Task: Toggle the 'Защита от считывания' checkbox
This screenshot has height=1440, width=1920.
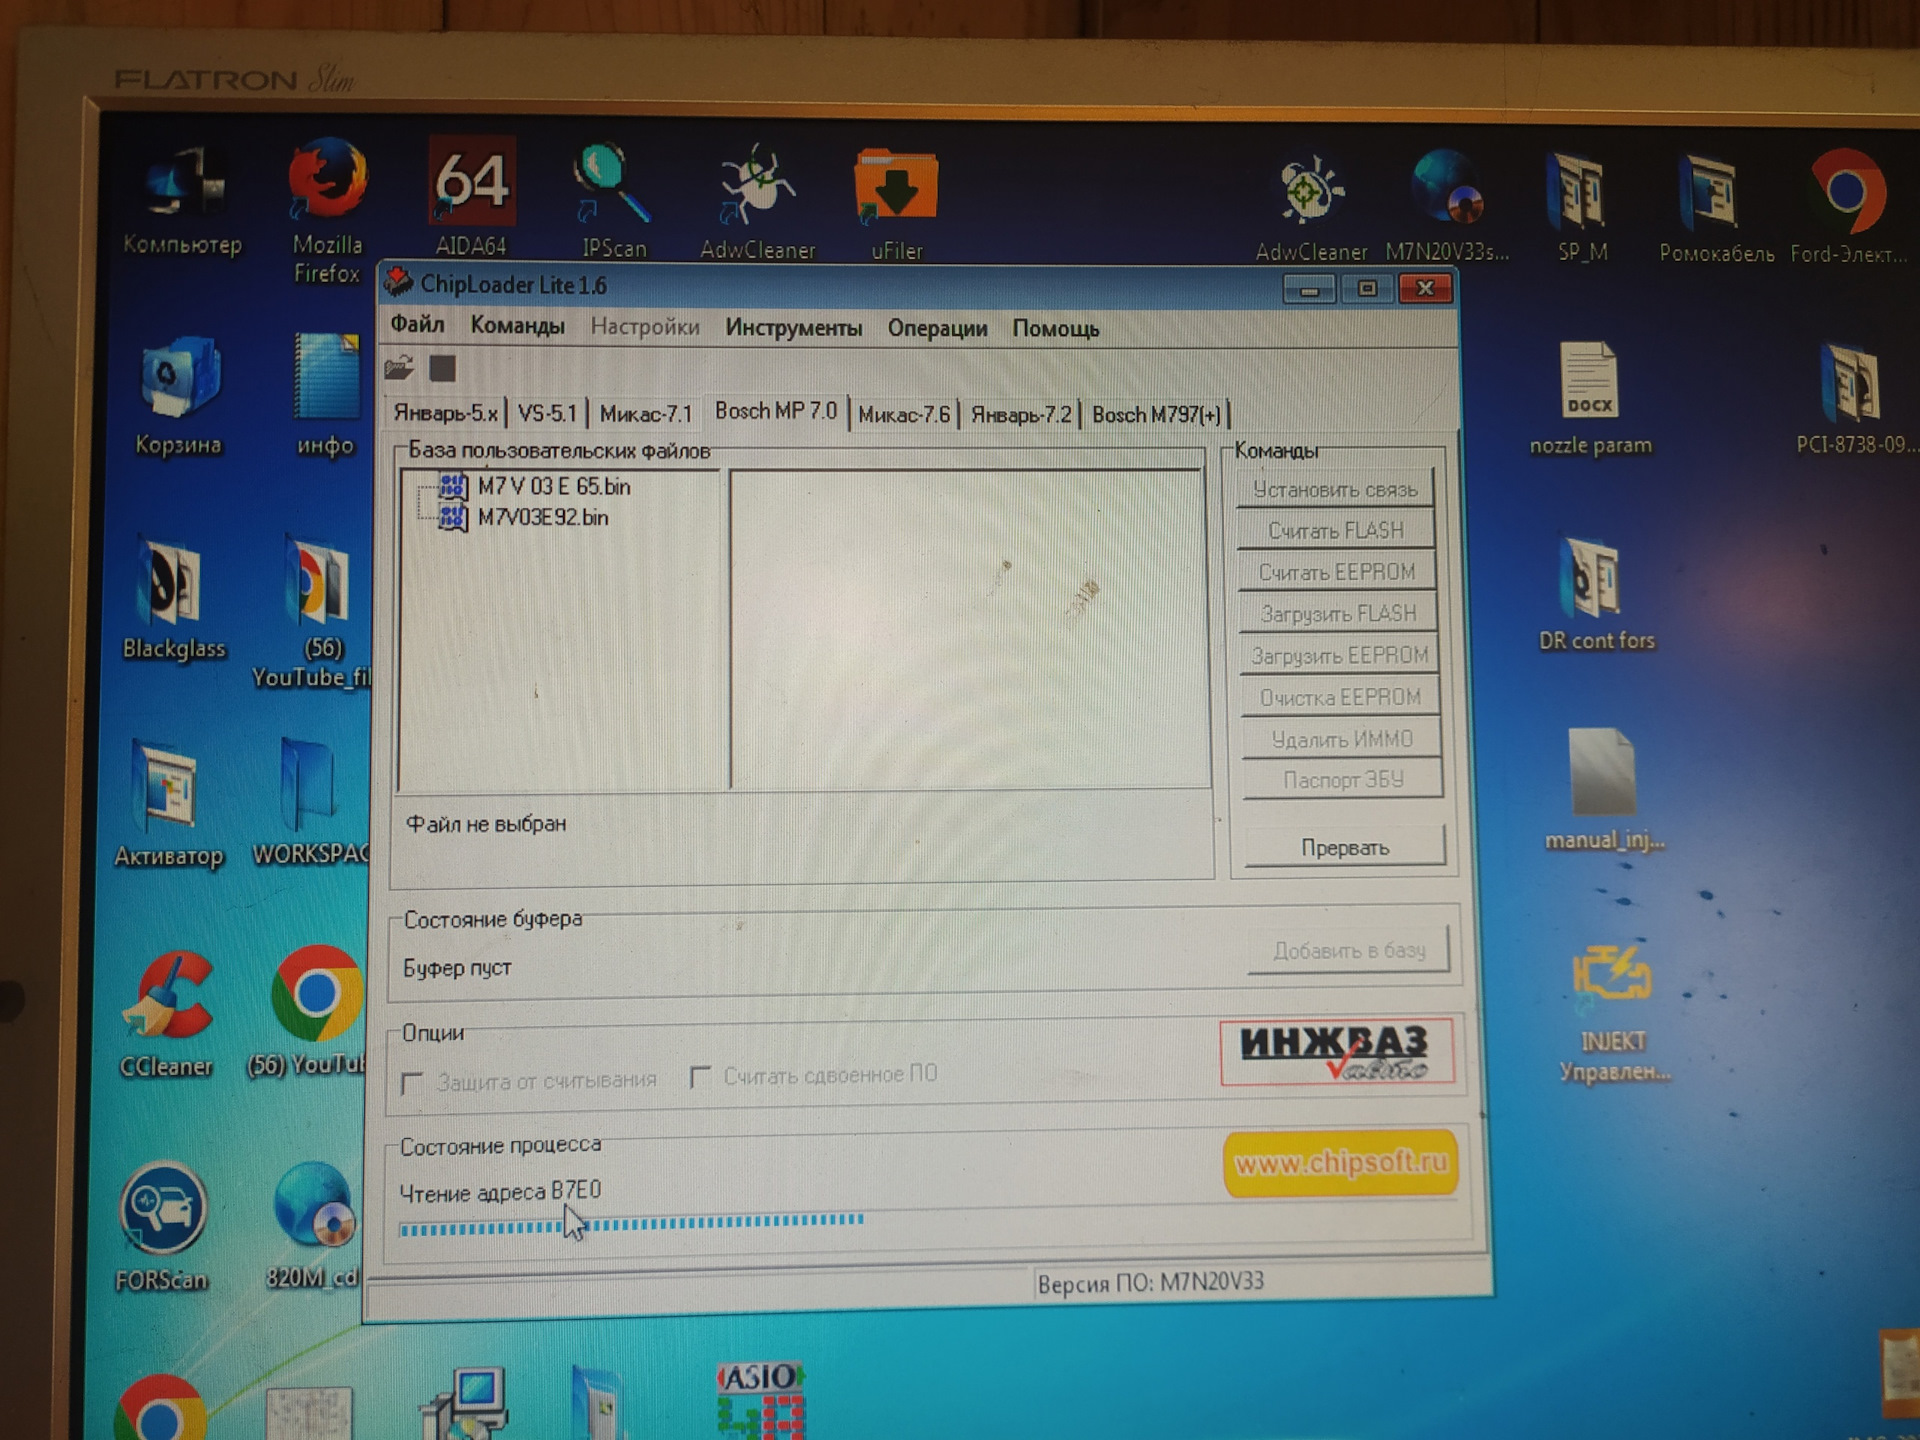Action: (x=412, y=1083)
